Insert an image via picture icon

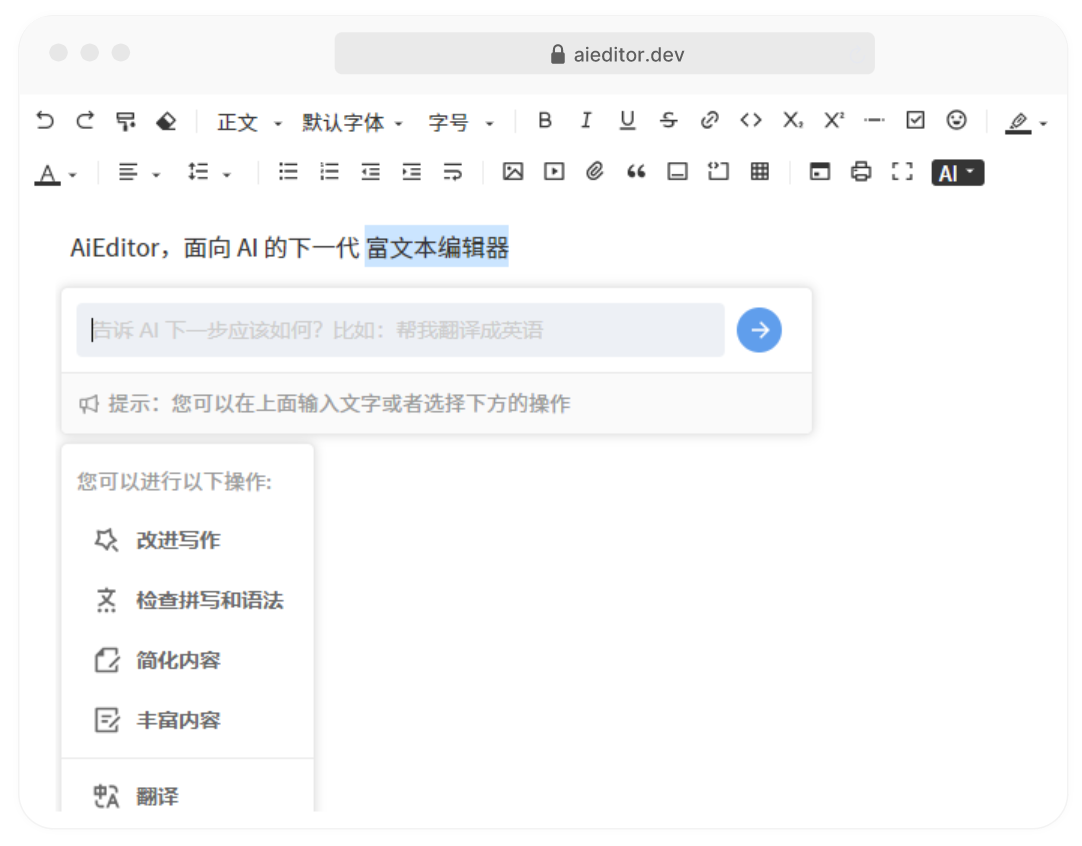(513, 172)
